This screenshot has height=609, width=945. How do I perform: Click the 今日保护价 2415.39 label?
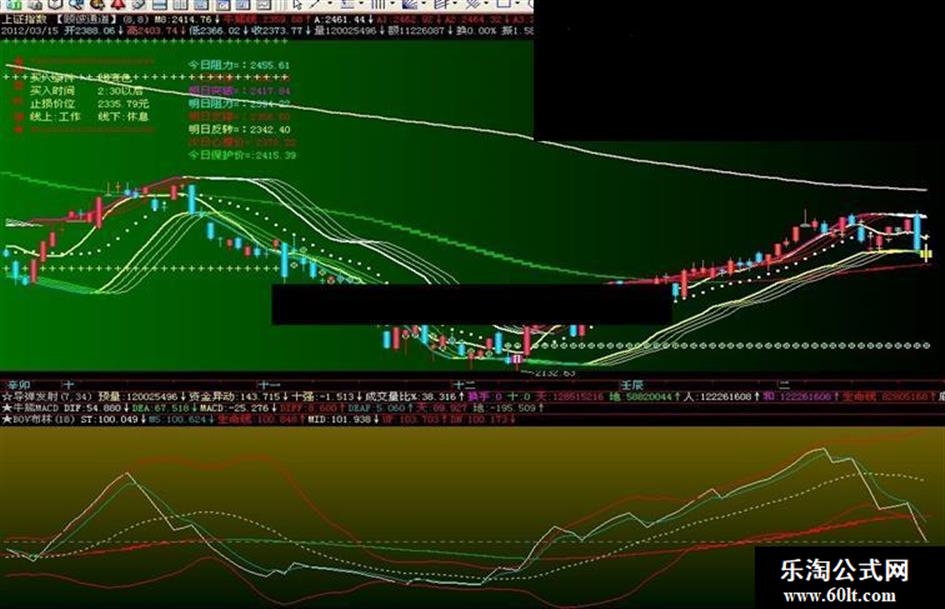(x=242, y=156)
